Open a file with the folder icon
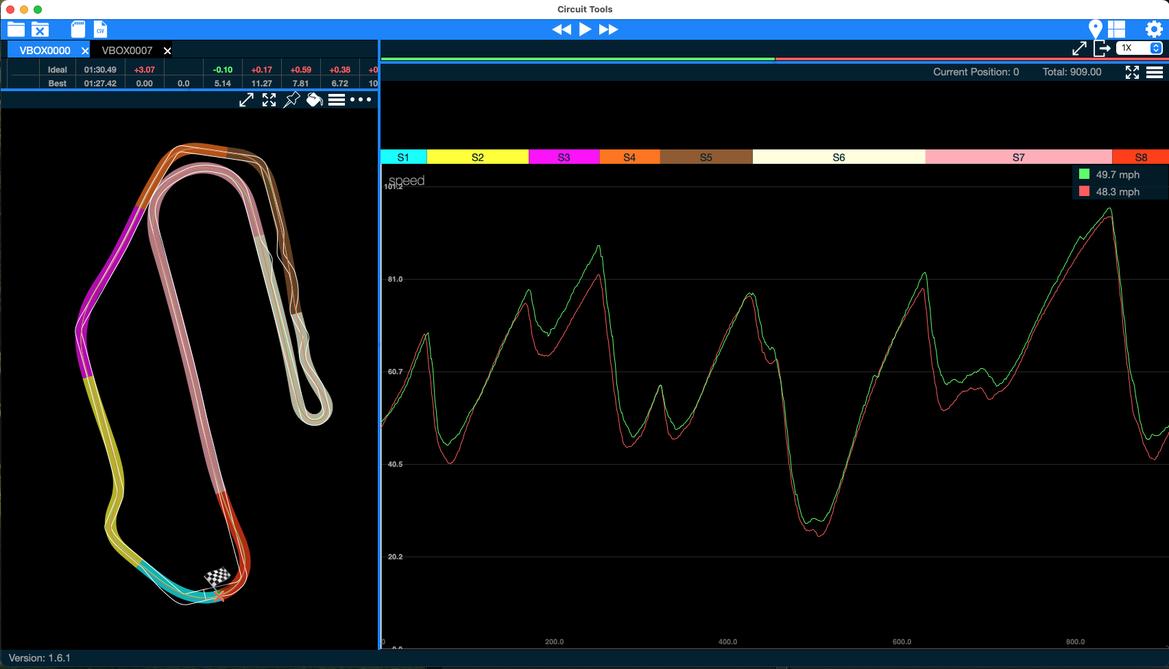This screenshot has width=1169, height=669. [16, 29]
